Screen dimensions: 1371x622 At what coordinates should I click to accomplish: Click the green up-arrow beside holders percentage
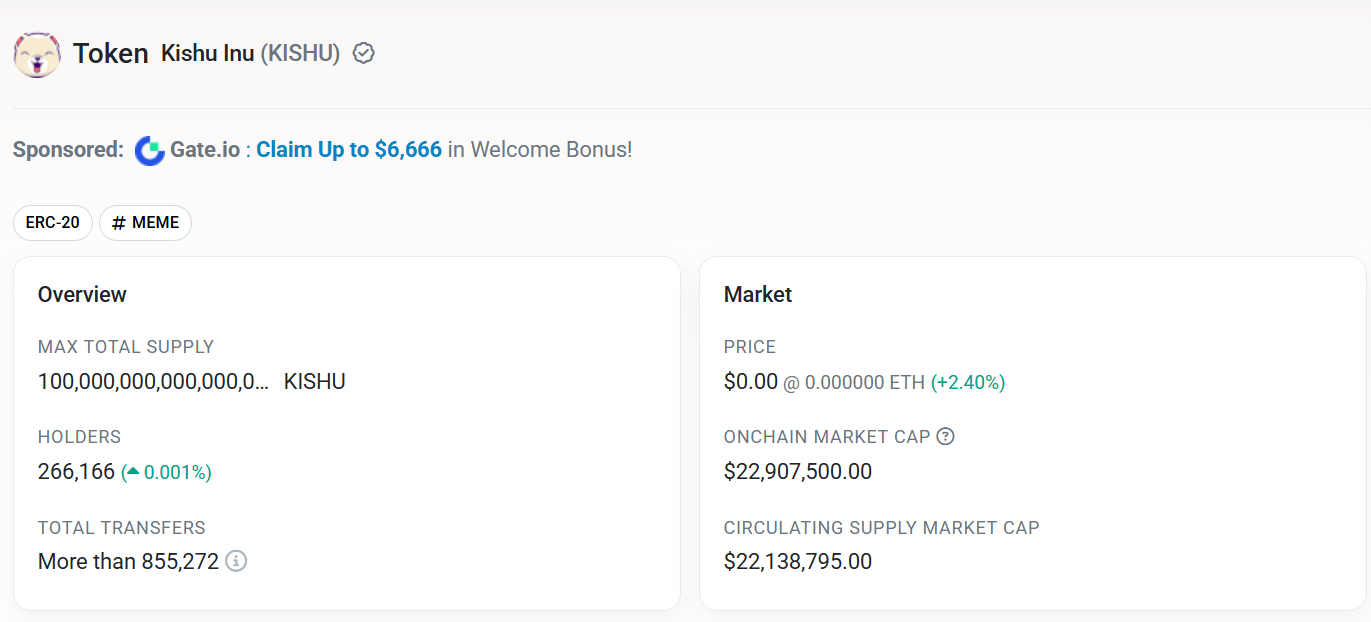point(132,472)
